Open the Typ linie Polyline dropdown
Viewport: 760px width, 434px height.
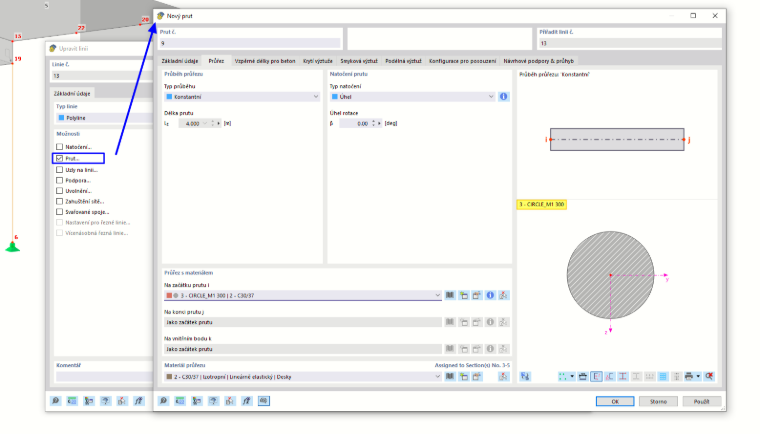(104, 118)
